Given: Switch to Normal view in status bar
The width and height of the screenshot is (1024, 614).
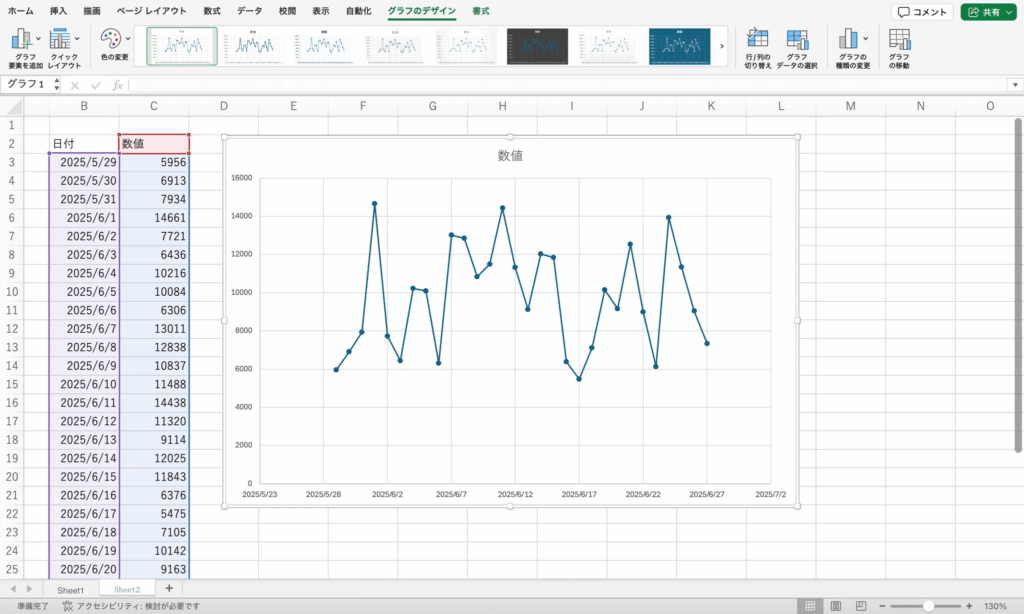Looking at the screenshot, I should click(x=810, y=606).
